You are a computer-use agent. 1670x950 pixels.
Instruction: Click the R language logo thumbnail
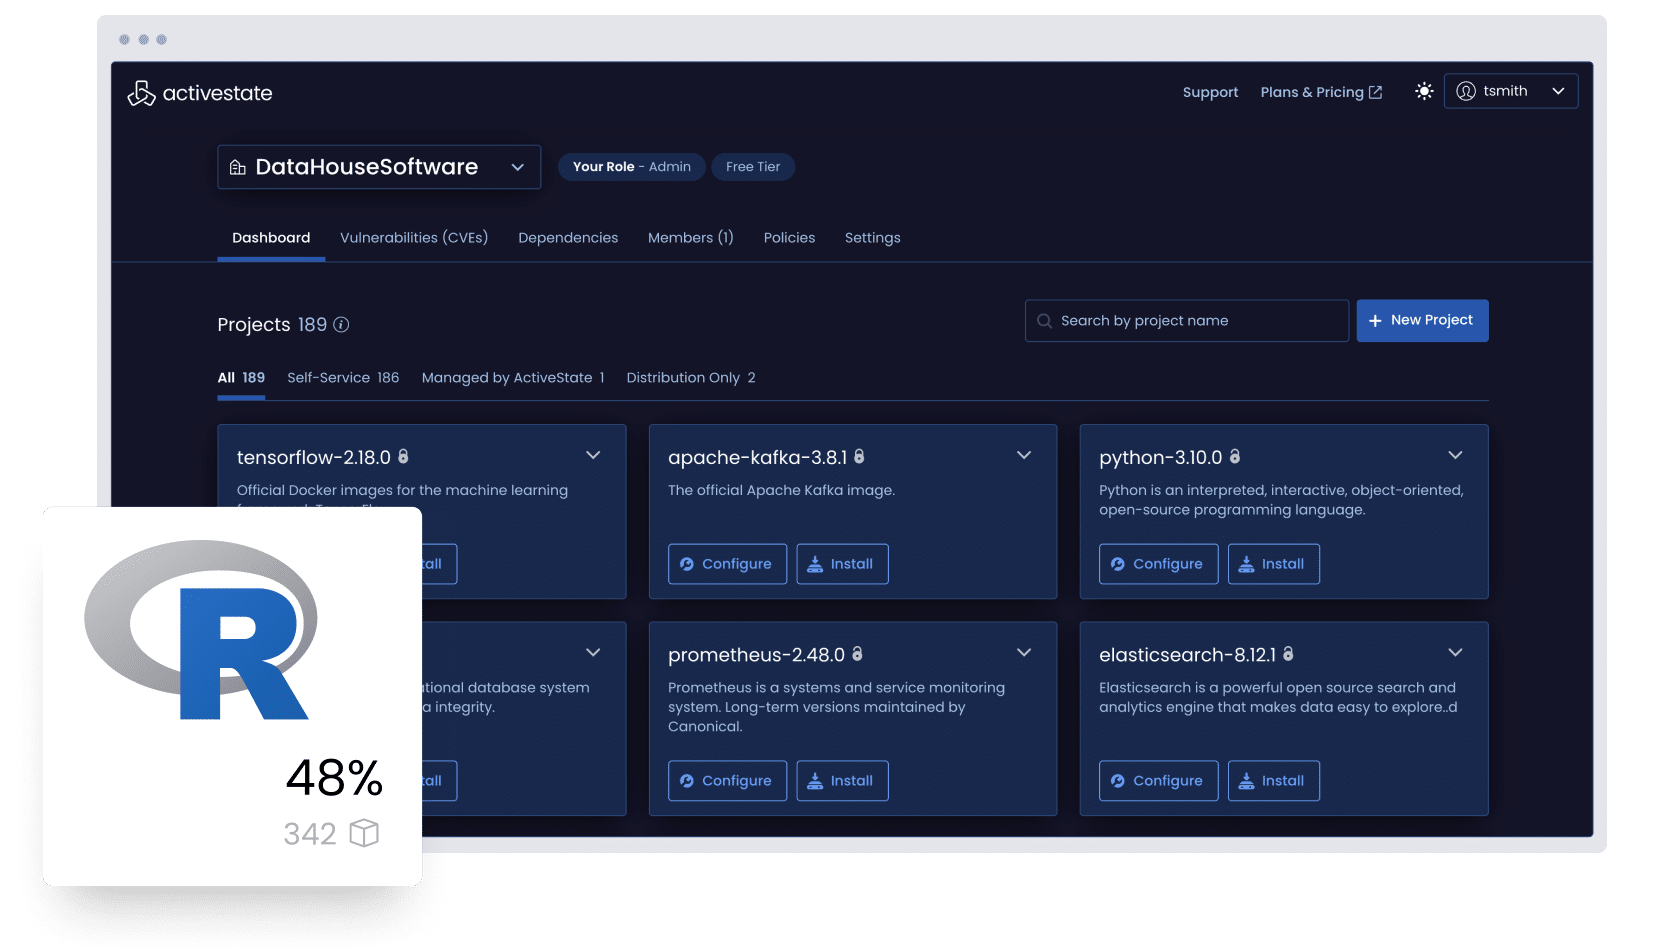click(201, 630)
